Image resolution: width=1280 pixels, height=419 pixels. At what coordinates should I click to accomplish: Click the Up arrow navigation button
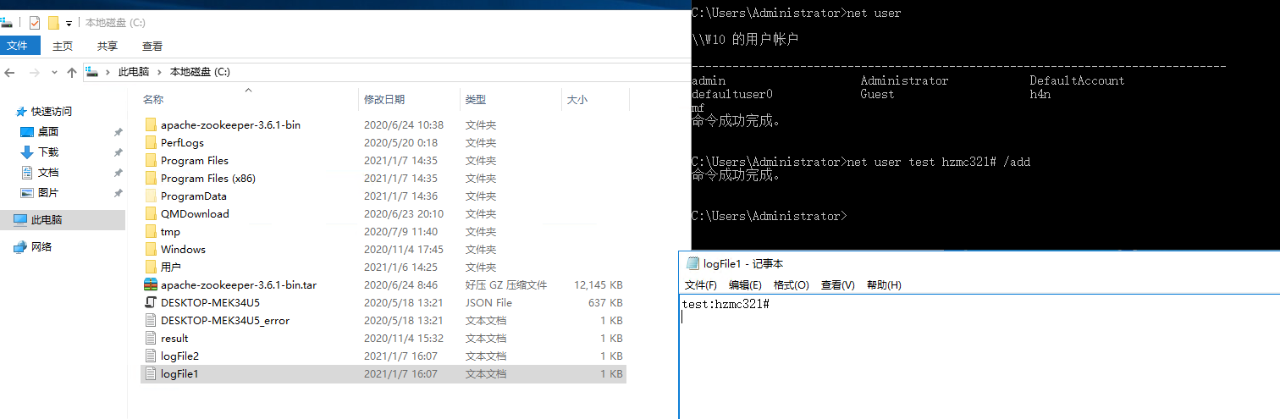click(x=72, y=72)
